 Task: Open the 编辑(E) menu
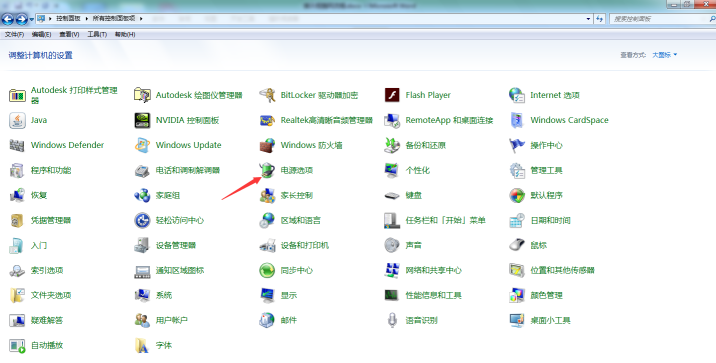click(x=42, y=34)
